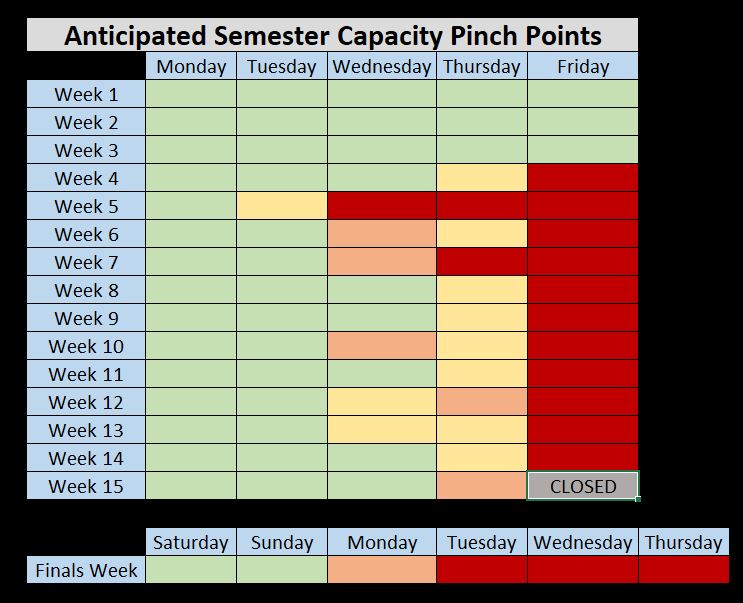Select the title Anticipated Semester Capacity Pinch Points
The height and width of the screenshot is (603, 743).
coord(333,35)
